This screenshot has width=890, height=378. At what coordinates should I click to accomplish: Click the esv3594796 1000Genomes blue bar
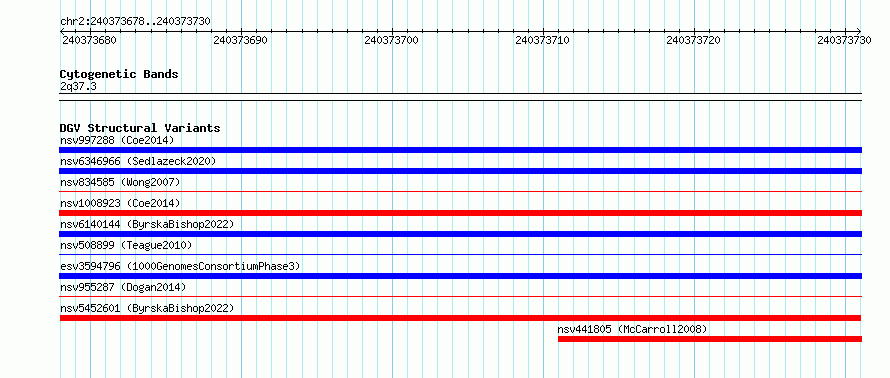coord(460,276)
